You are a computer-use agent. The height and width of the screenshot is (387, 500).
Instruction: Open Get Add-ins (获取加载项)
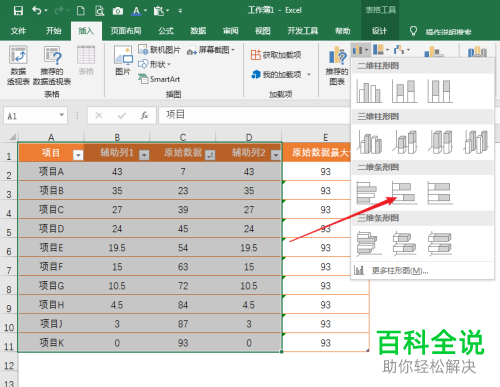click(276, 55)
